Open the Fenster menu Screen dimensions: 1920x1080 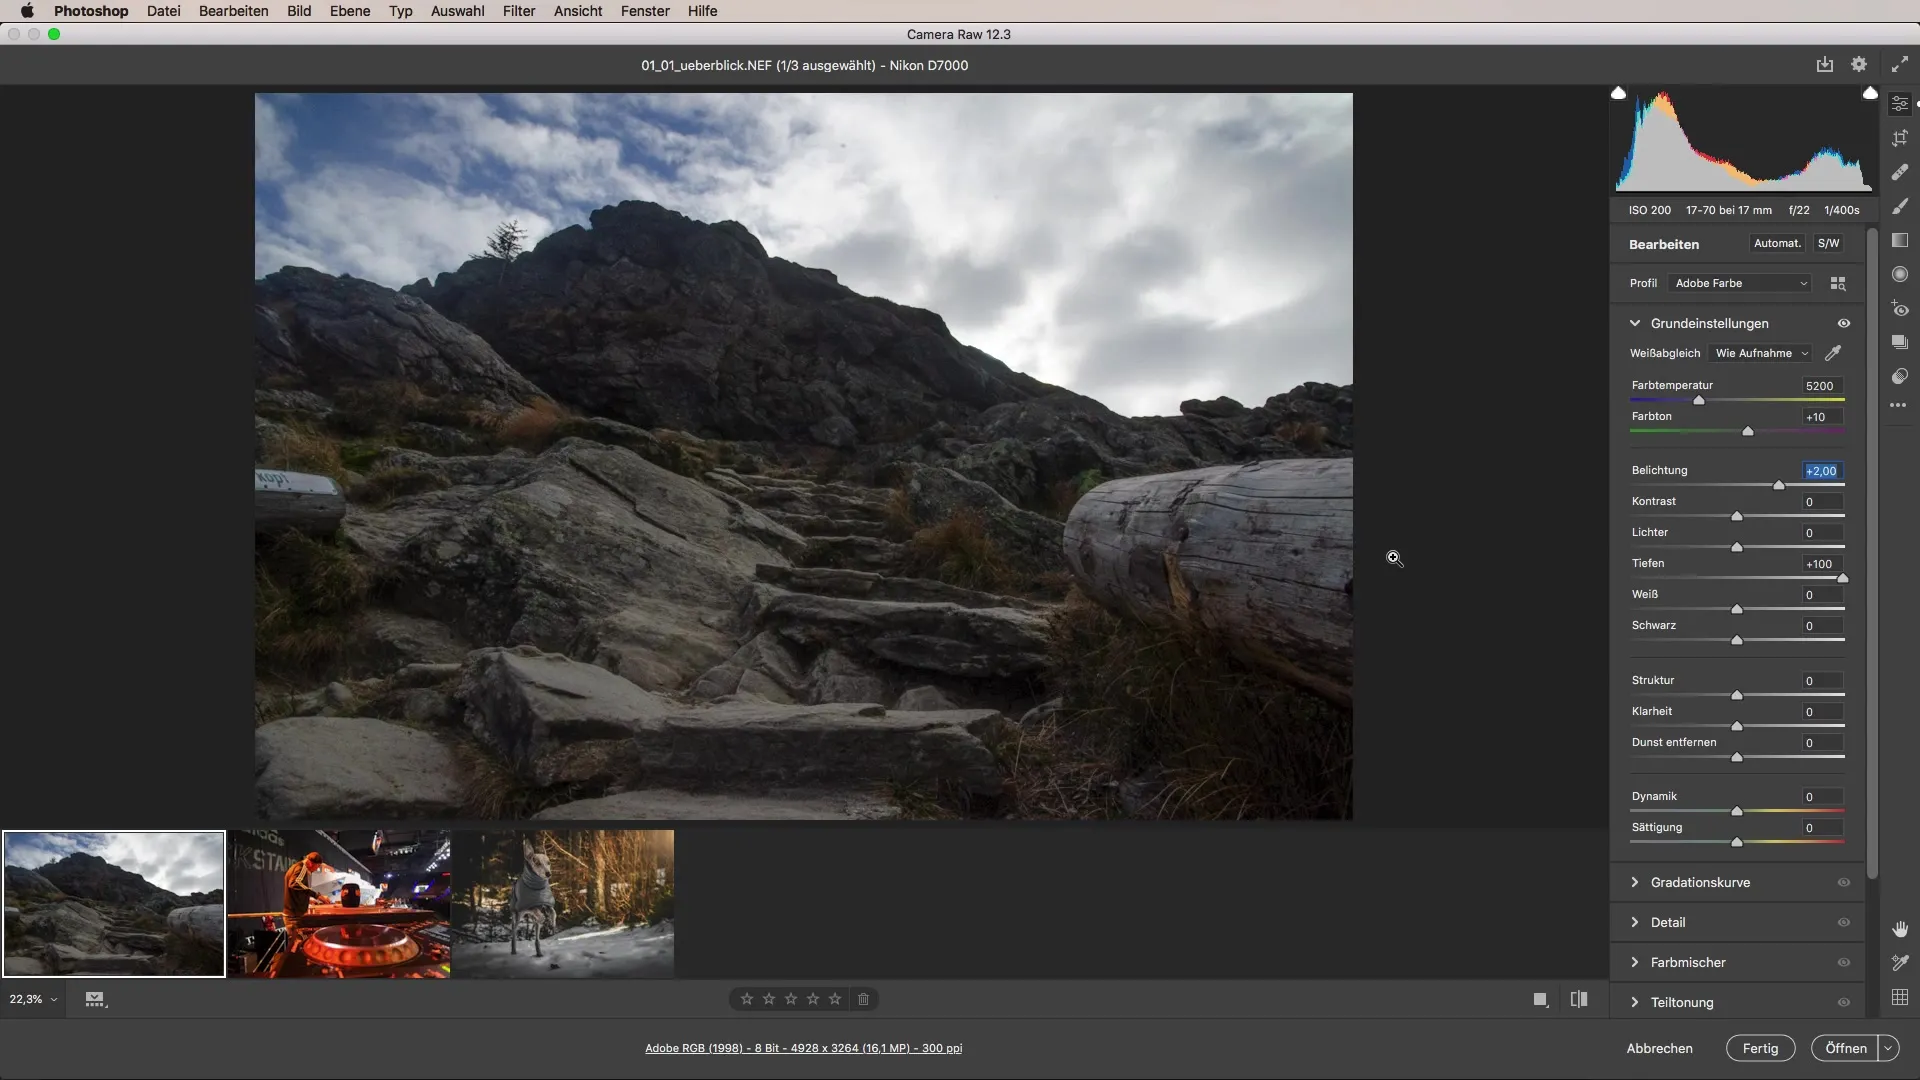[645, 11]
